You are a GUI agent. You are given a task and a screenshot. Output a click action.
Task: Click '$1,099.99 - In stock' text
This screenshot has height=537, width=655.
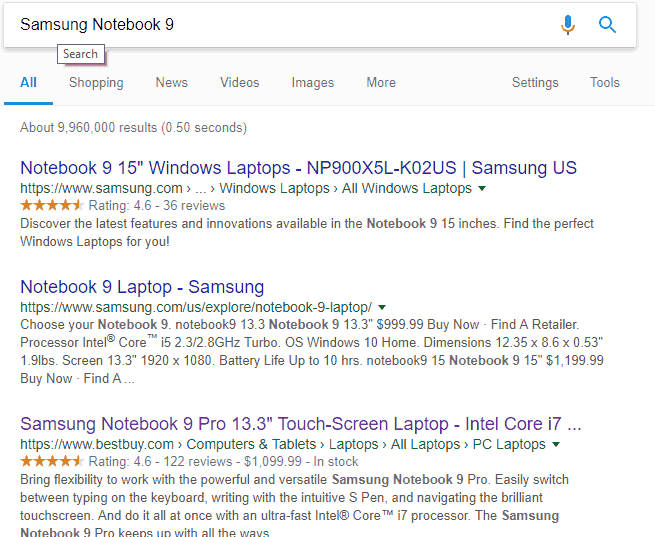(301, 461)
